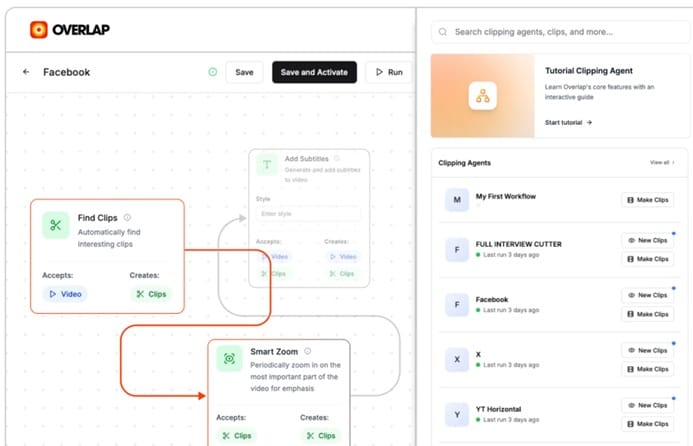Focus the search clipping agents field
Viewport: 693px width, 446px height.
560,32
